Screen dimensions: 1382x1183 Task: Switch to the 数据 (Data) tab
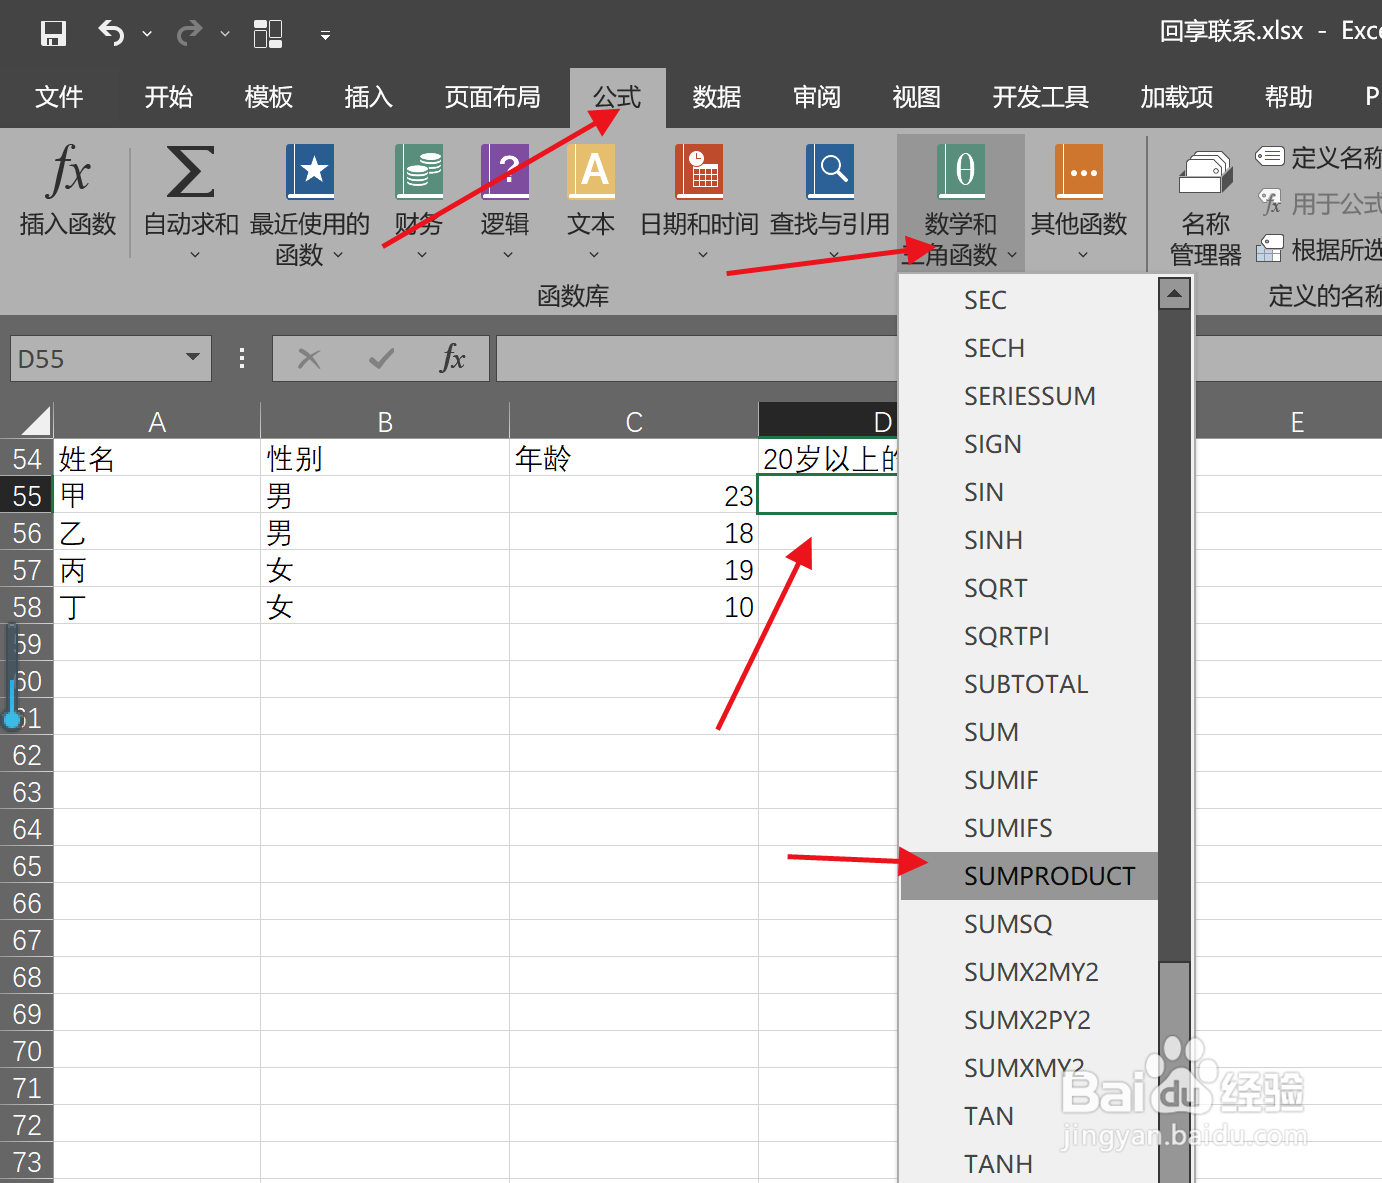[717, 97]
